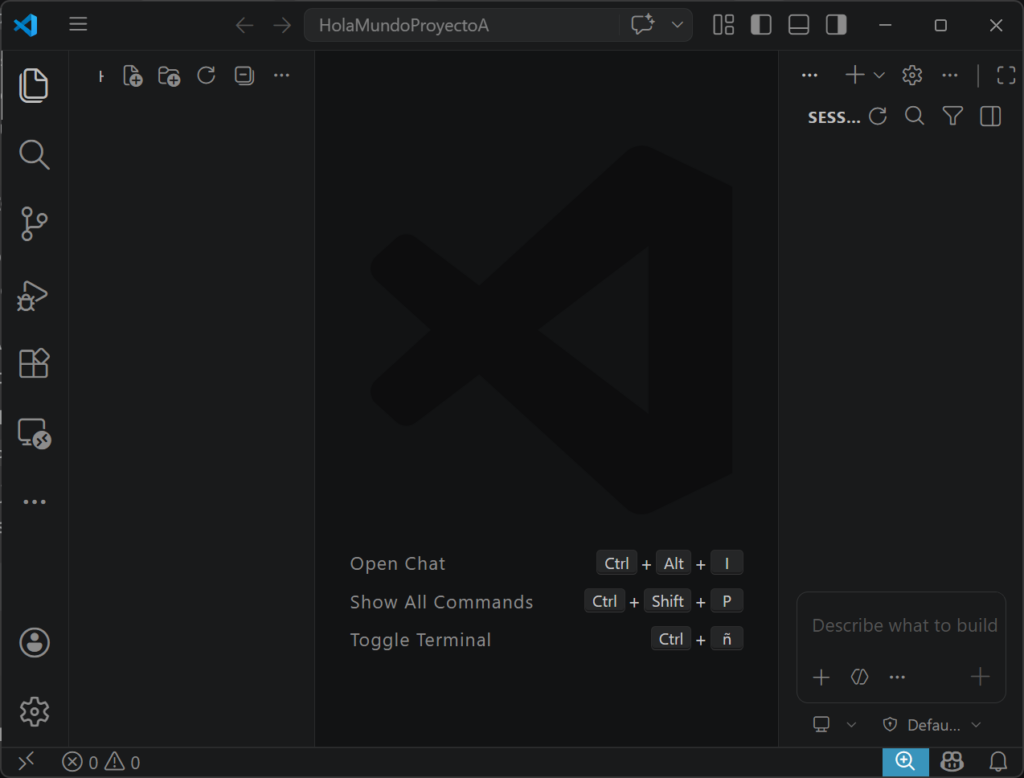The image size is (1024, 778).
Task: Toggle sessions side-by-side layout
Action: coord(991,116)
